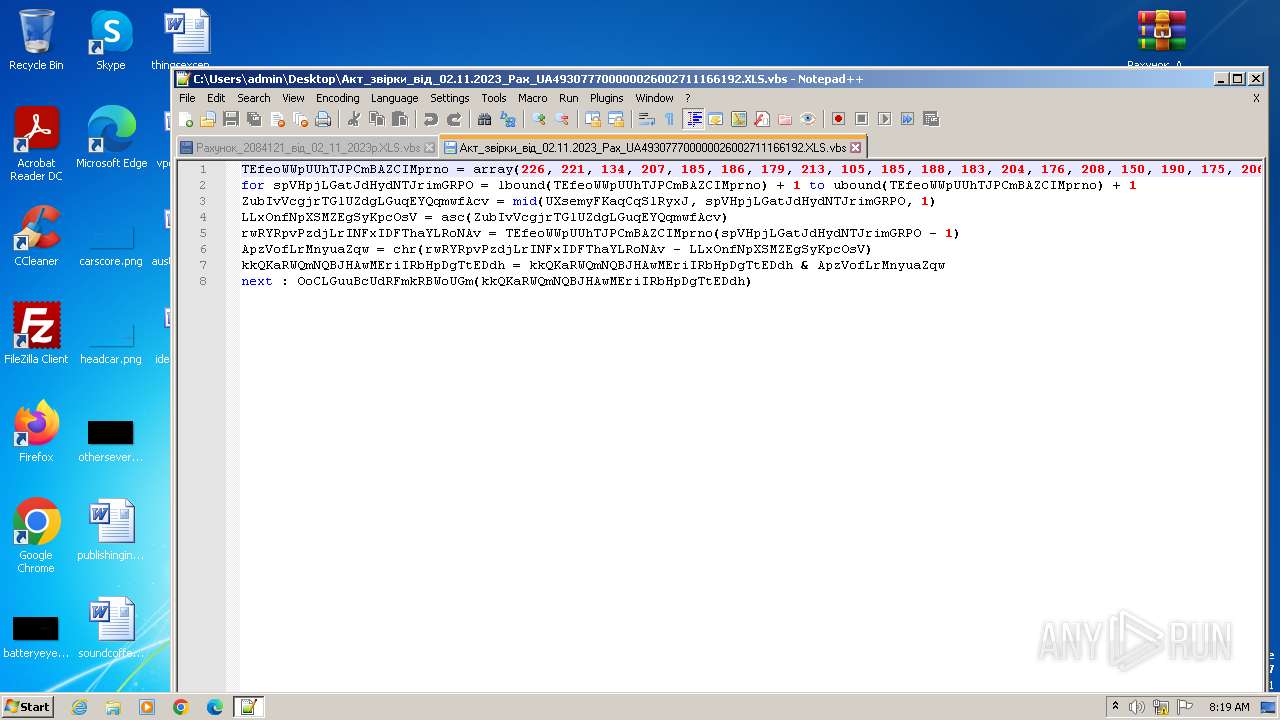Toggle the Function List panel icon

tap(762, 119)
